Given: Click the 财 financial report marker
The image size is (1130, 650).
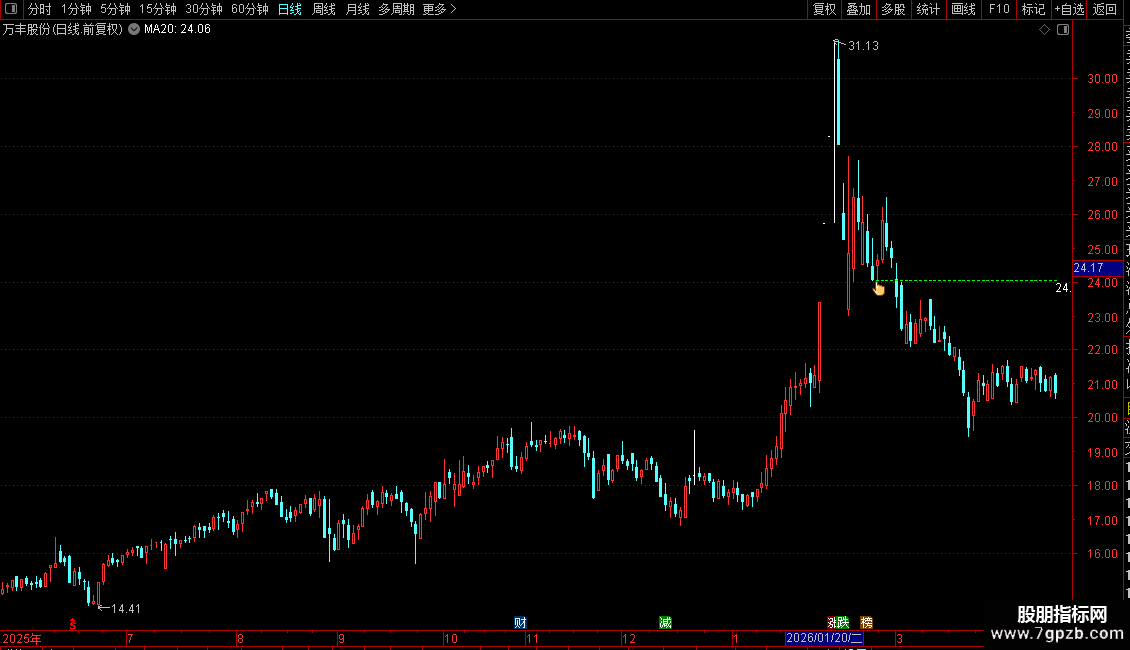Looking at the screenshot, I should pos(520,623).
